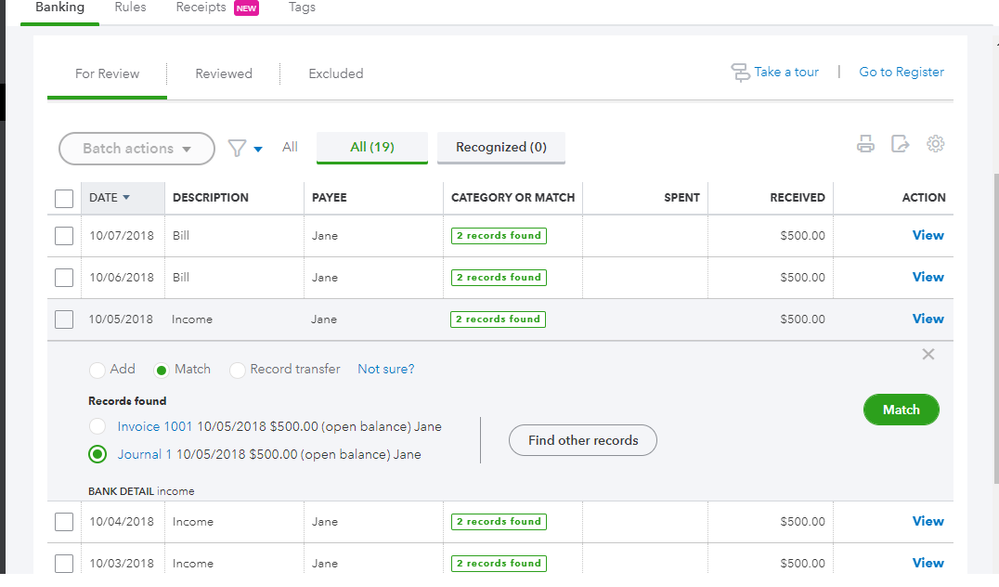The width and height of the screenshot is (999, 587).
Task: Close the expanded transaction panel
Action: click(x=928, y=354)
